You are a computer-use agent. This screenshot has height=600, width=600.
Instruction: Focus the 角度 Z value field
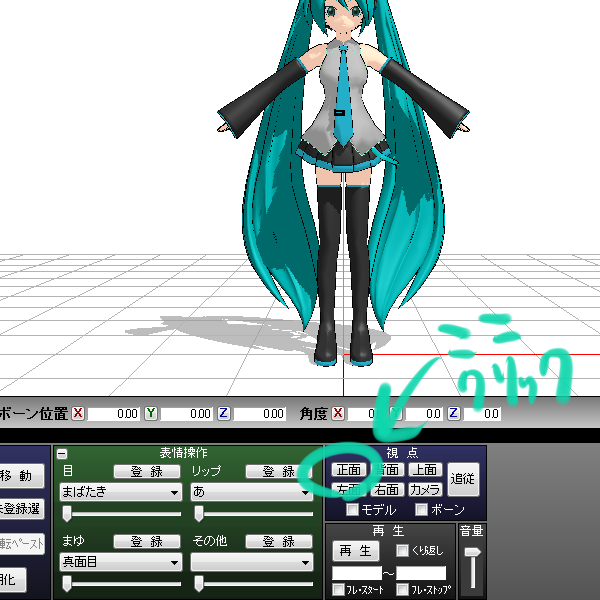481,414
